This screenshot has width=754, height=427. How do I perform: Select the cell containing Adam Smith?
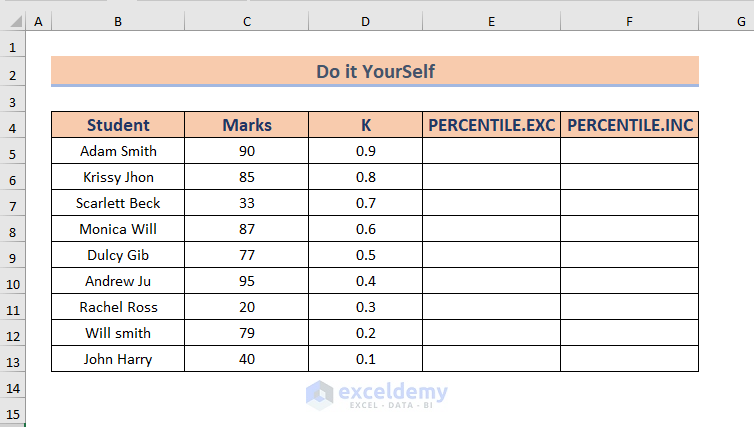click(118, 151)
